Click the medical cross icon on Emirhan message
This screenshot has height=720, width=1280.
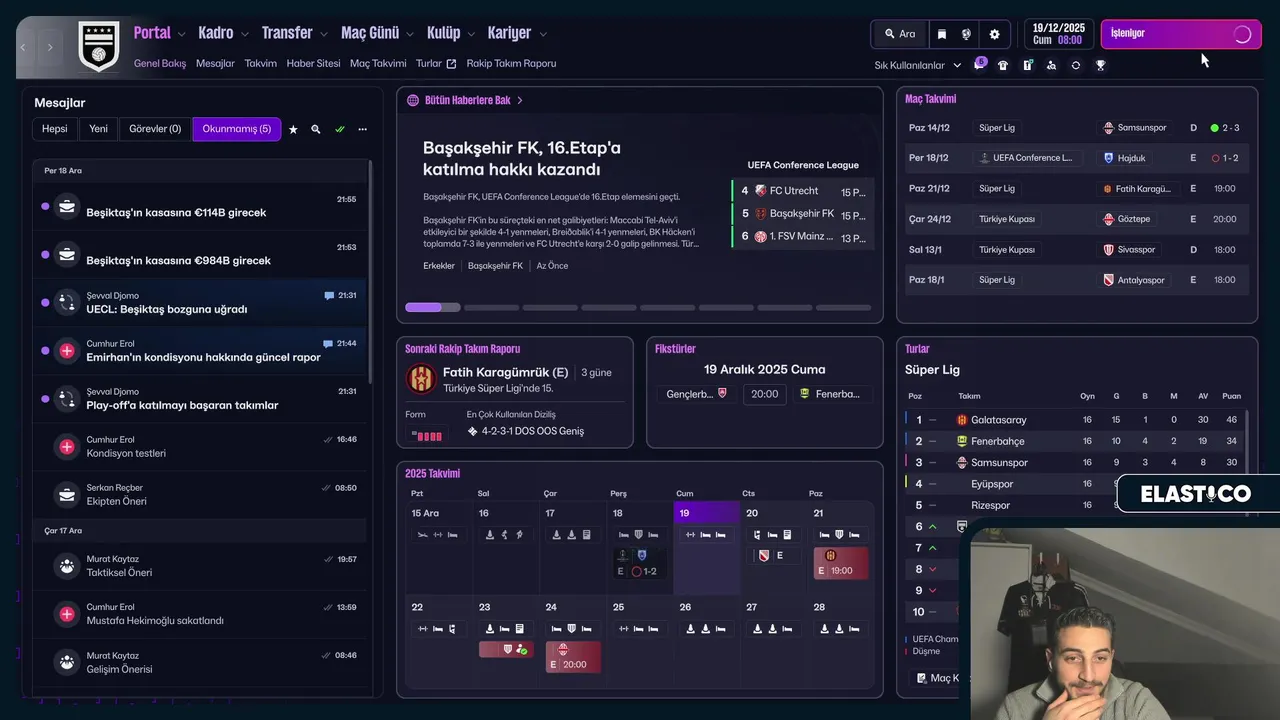tap(67, 351)
